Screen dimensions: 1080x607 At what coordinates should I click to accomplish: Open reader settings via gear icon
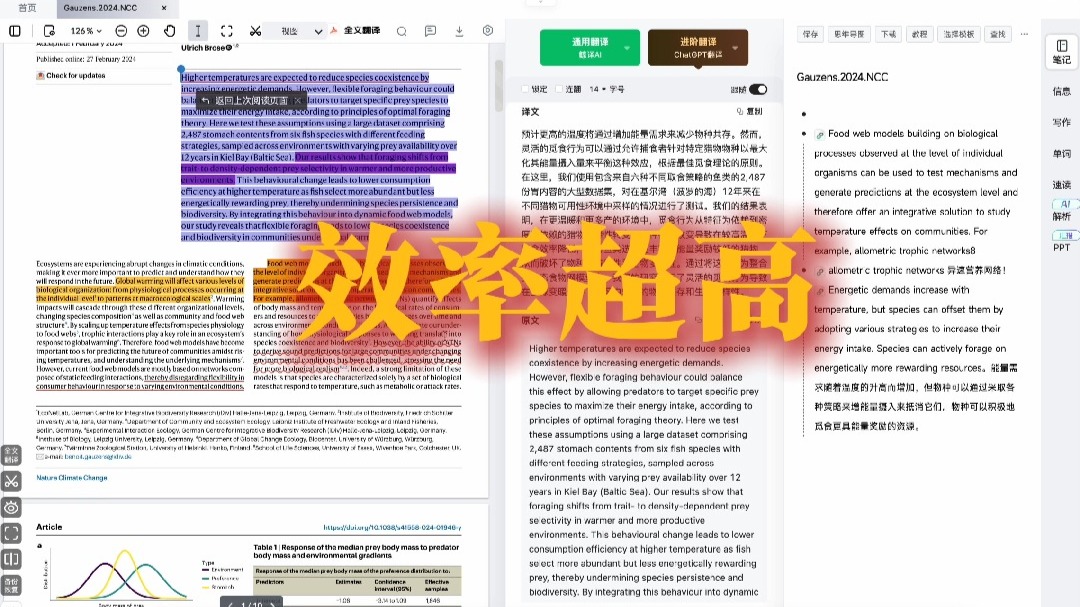[x=486, y=31]
